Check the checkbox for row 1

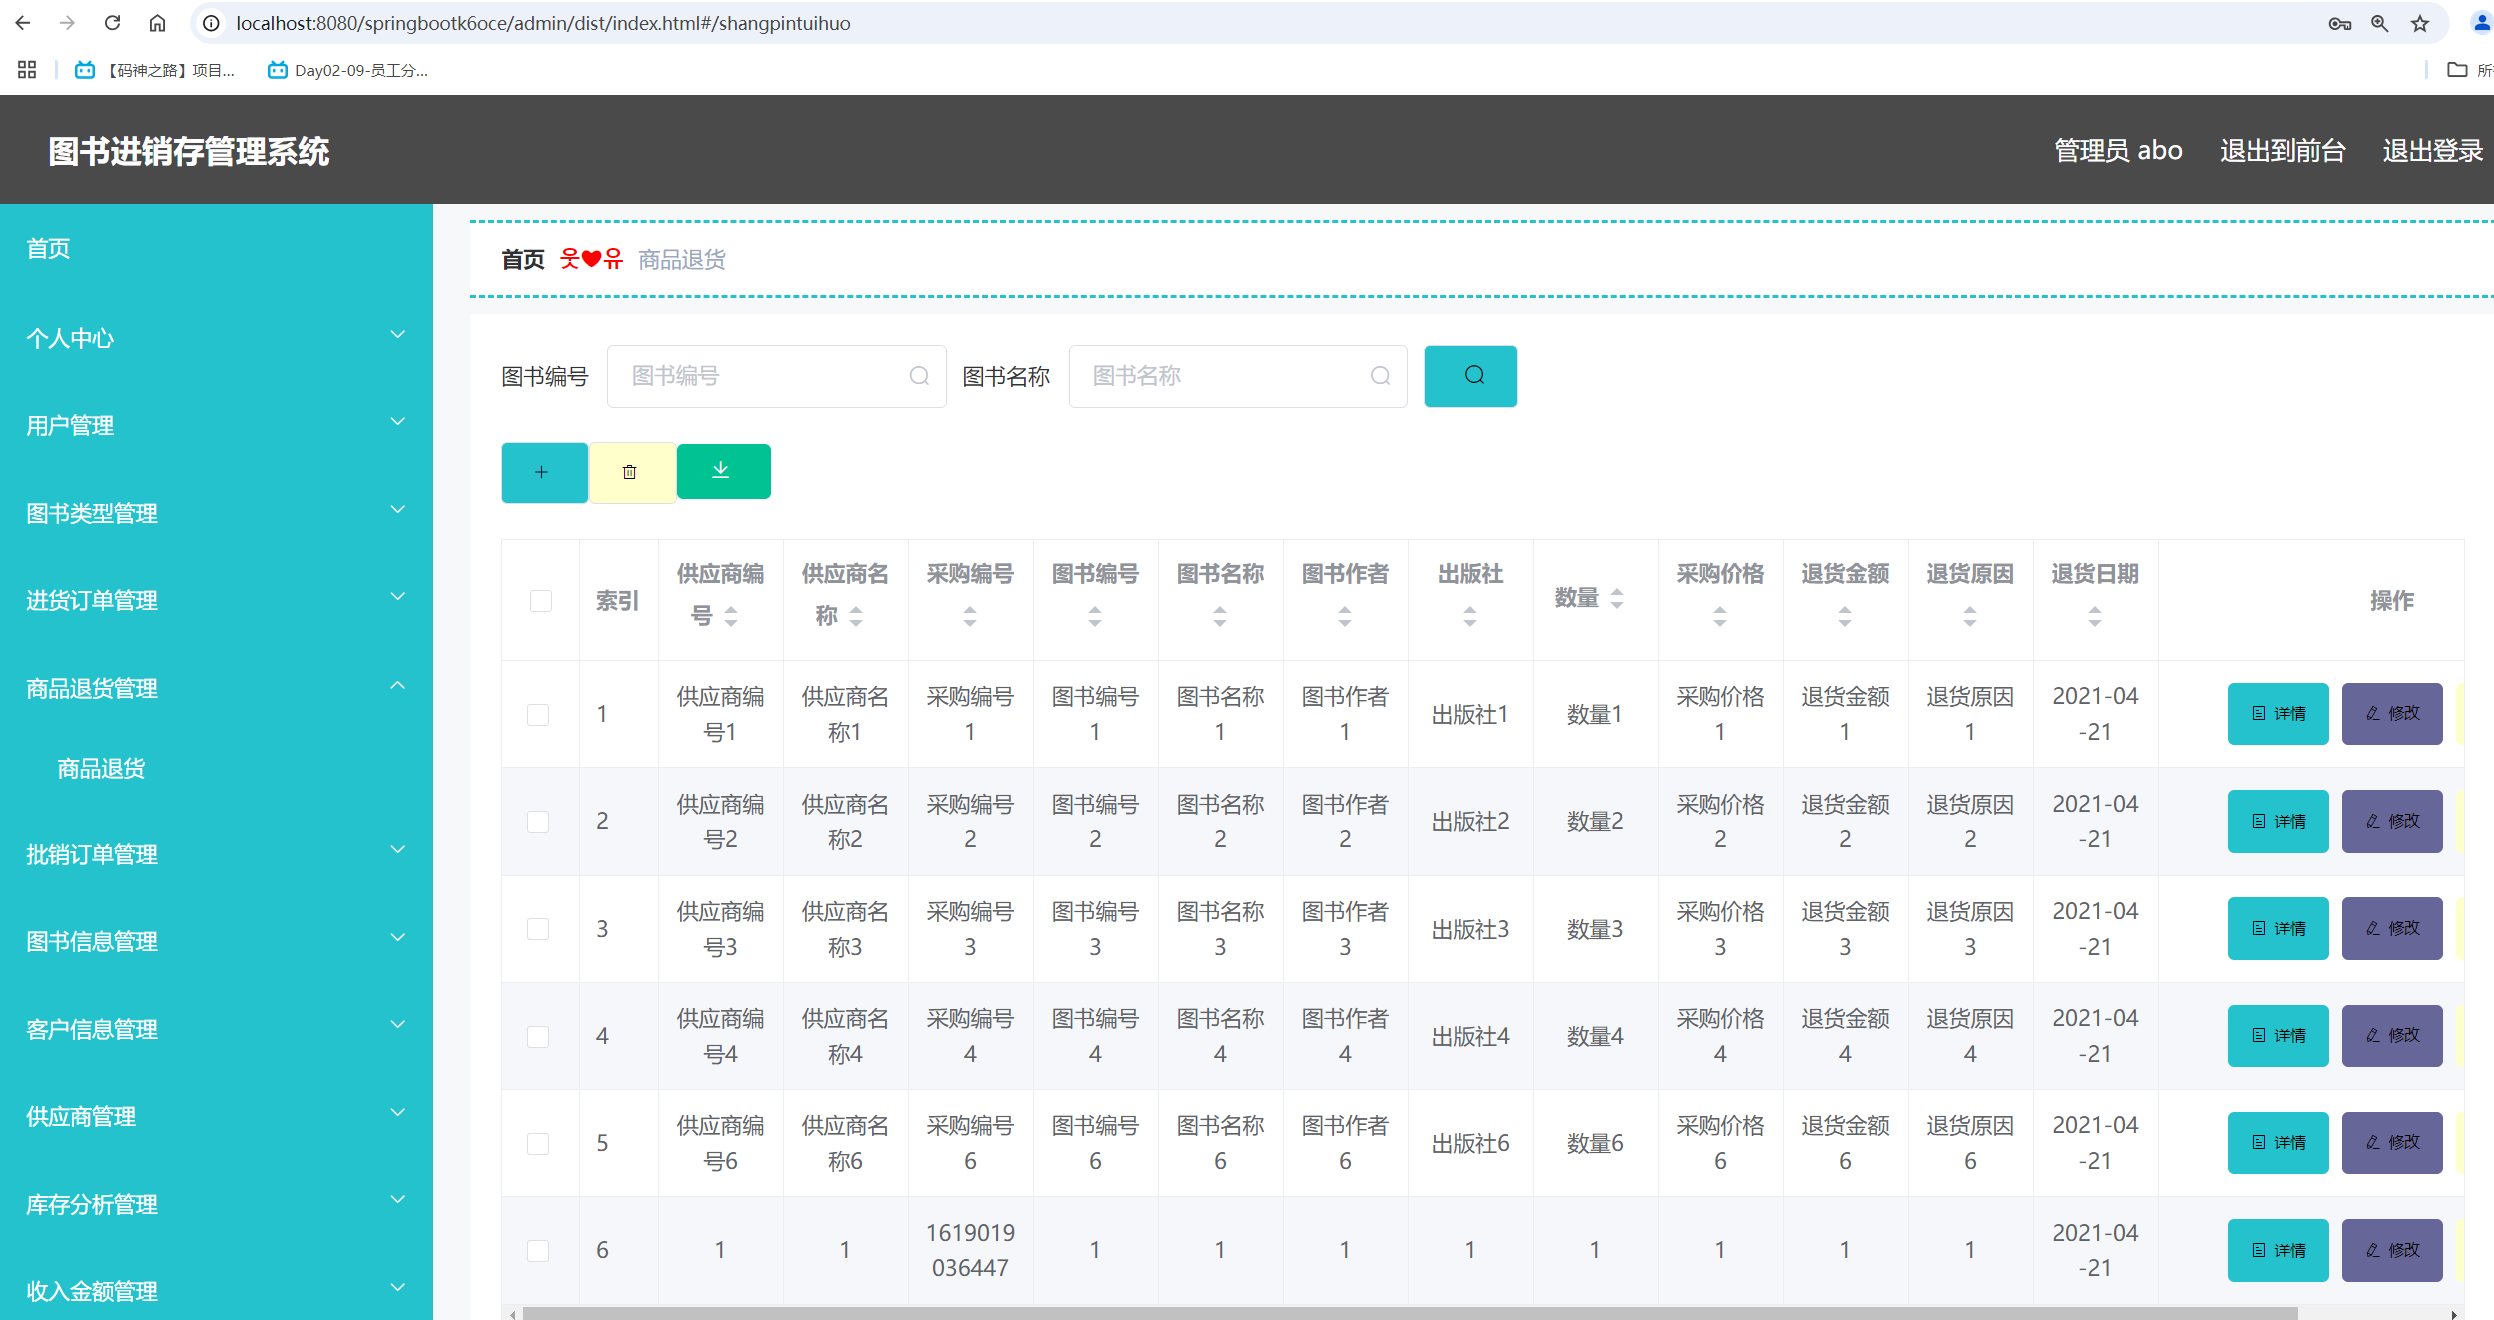(x=538, y=715)
